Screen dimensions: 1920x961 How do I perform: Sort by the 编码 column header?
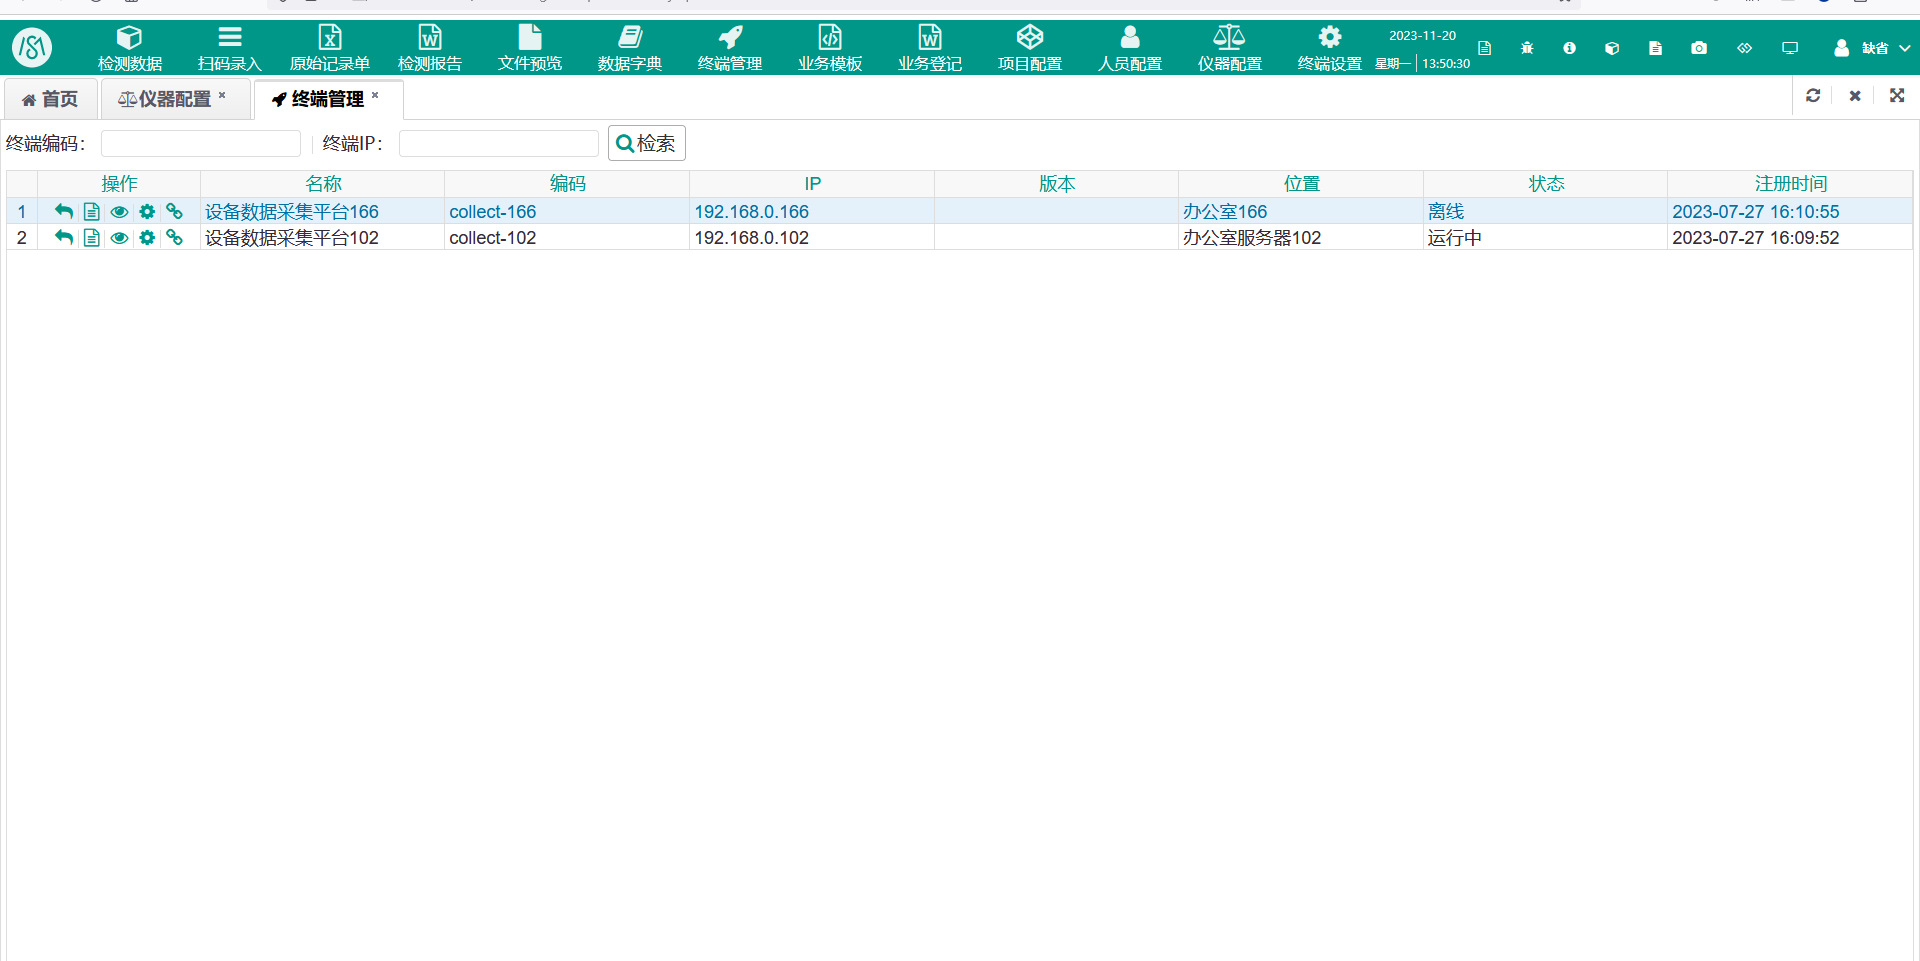tap(568, 184)
